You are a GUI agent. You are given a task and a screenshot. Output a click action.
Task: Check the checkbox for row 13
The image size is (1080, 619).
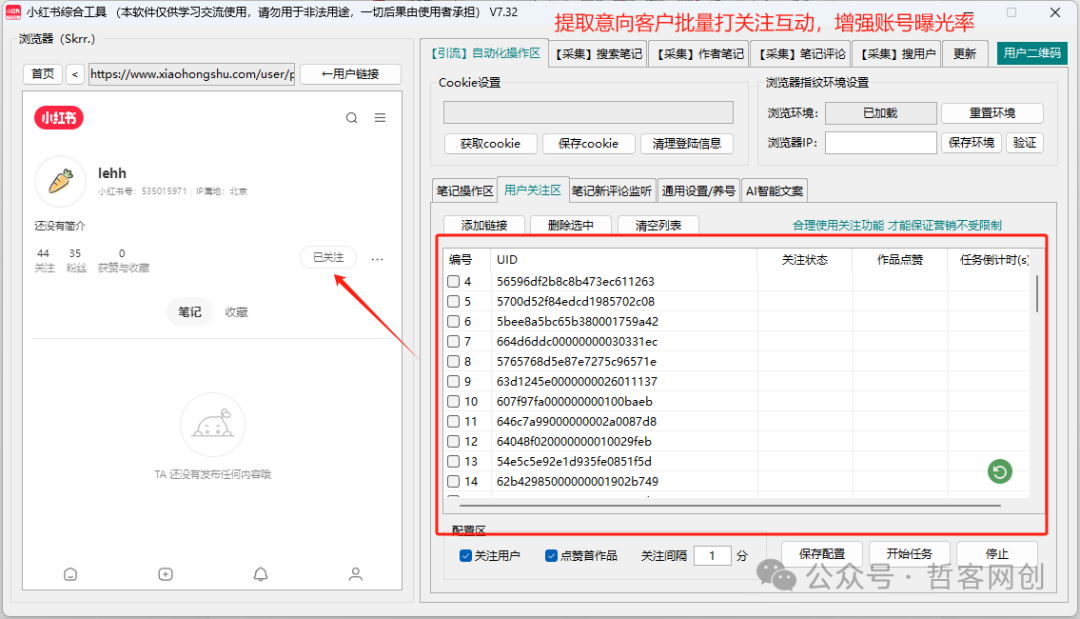[453, 461]
